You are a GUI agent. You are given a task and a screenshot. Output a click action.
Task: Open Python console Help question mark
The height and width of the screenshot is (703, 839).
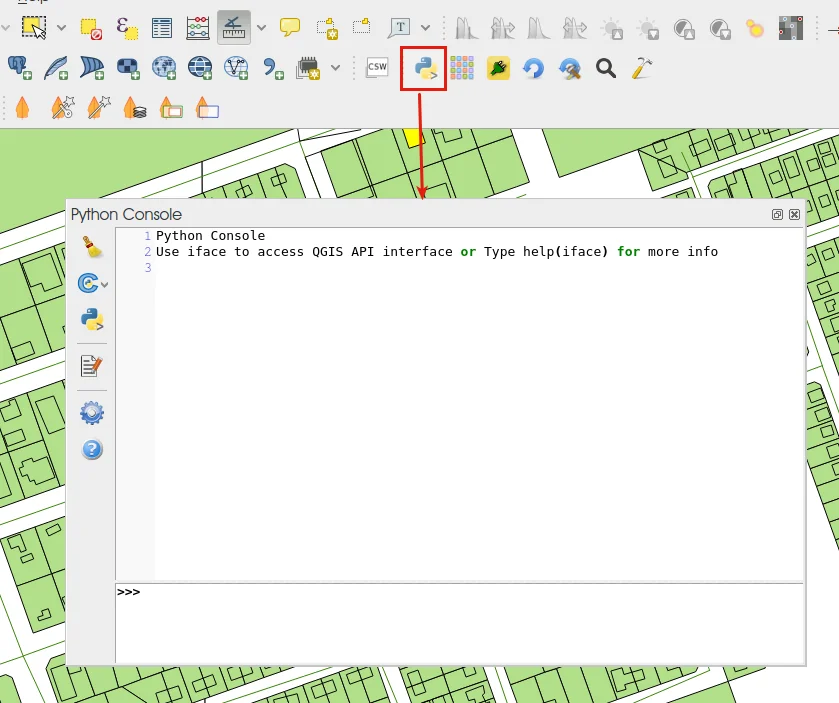click(x=92, y=450)
